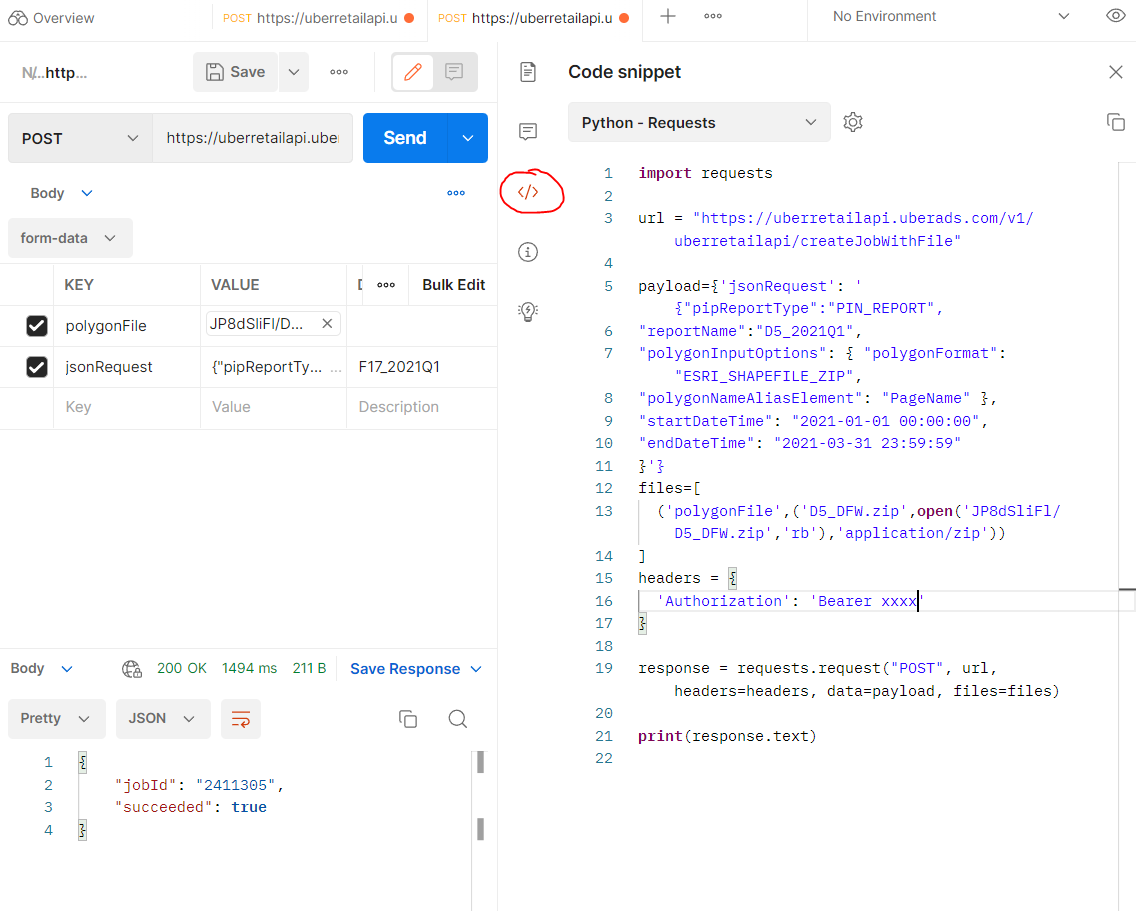Click the VALUE column header
The height and width of the screenshot is (911, 1136).
(235, 285)
